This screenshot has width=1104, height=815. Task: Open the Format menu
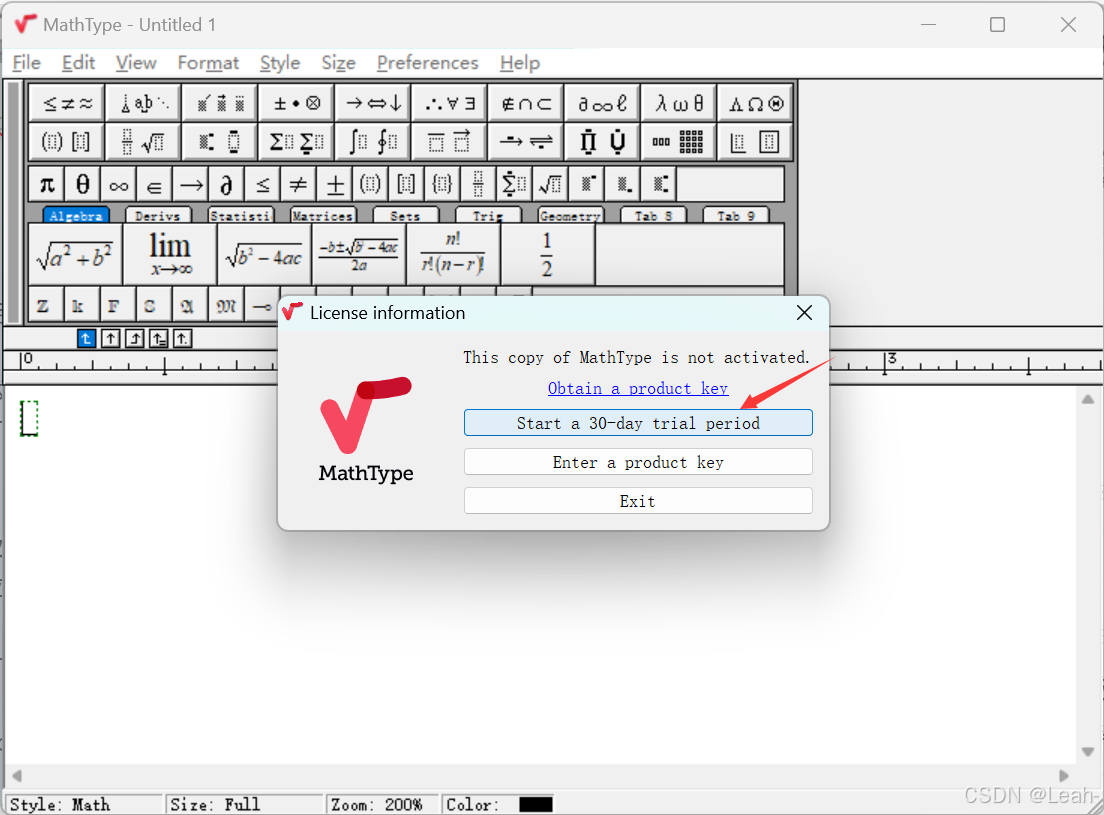point(208,63)
